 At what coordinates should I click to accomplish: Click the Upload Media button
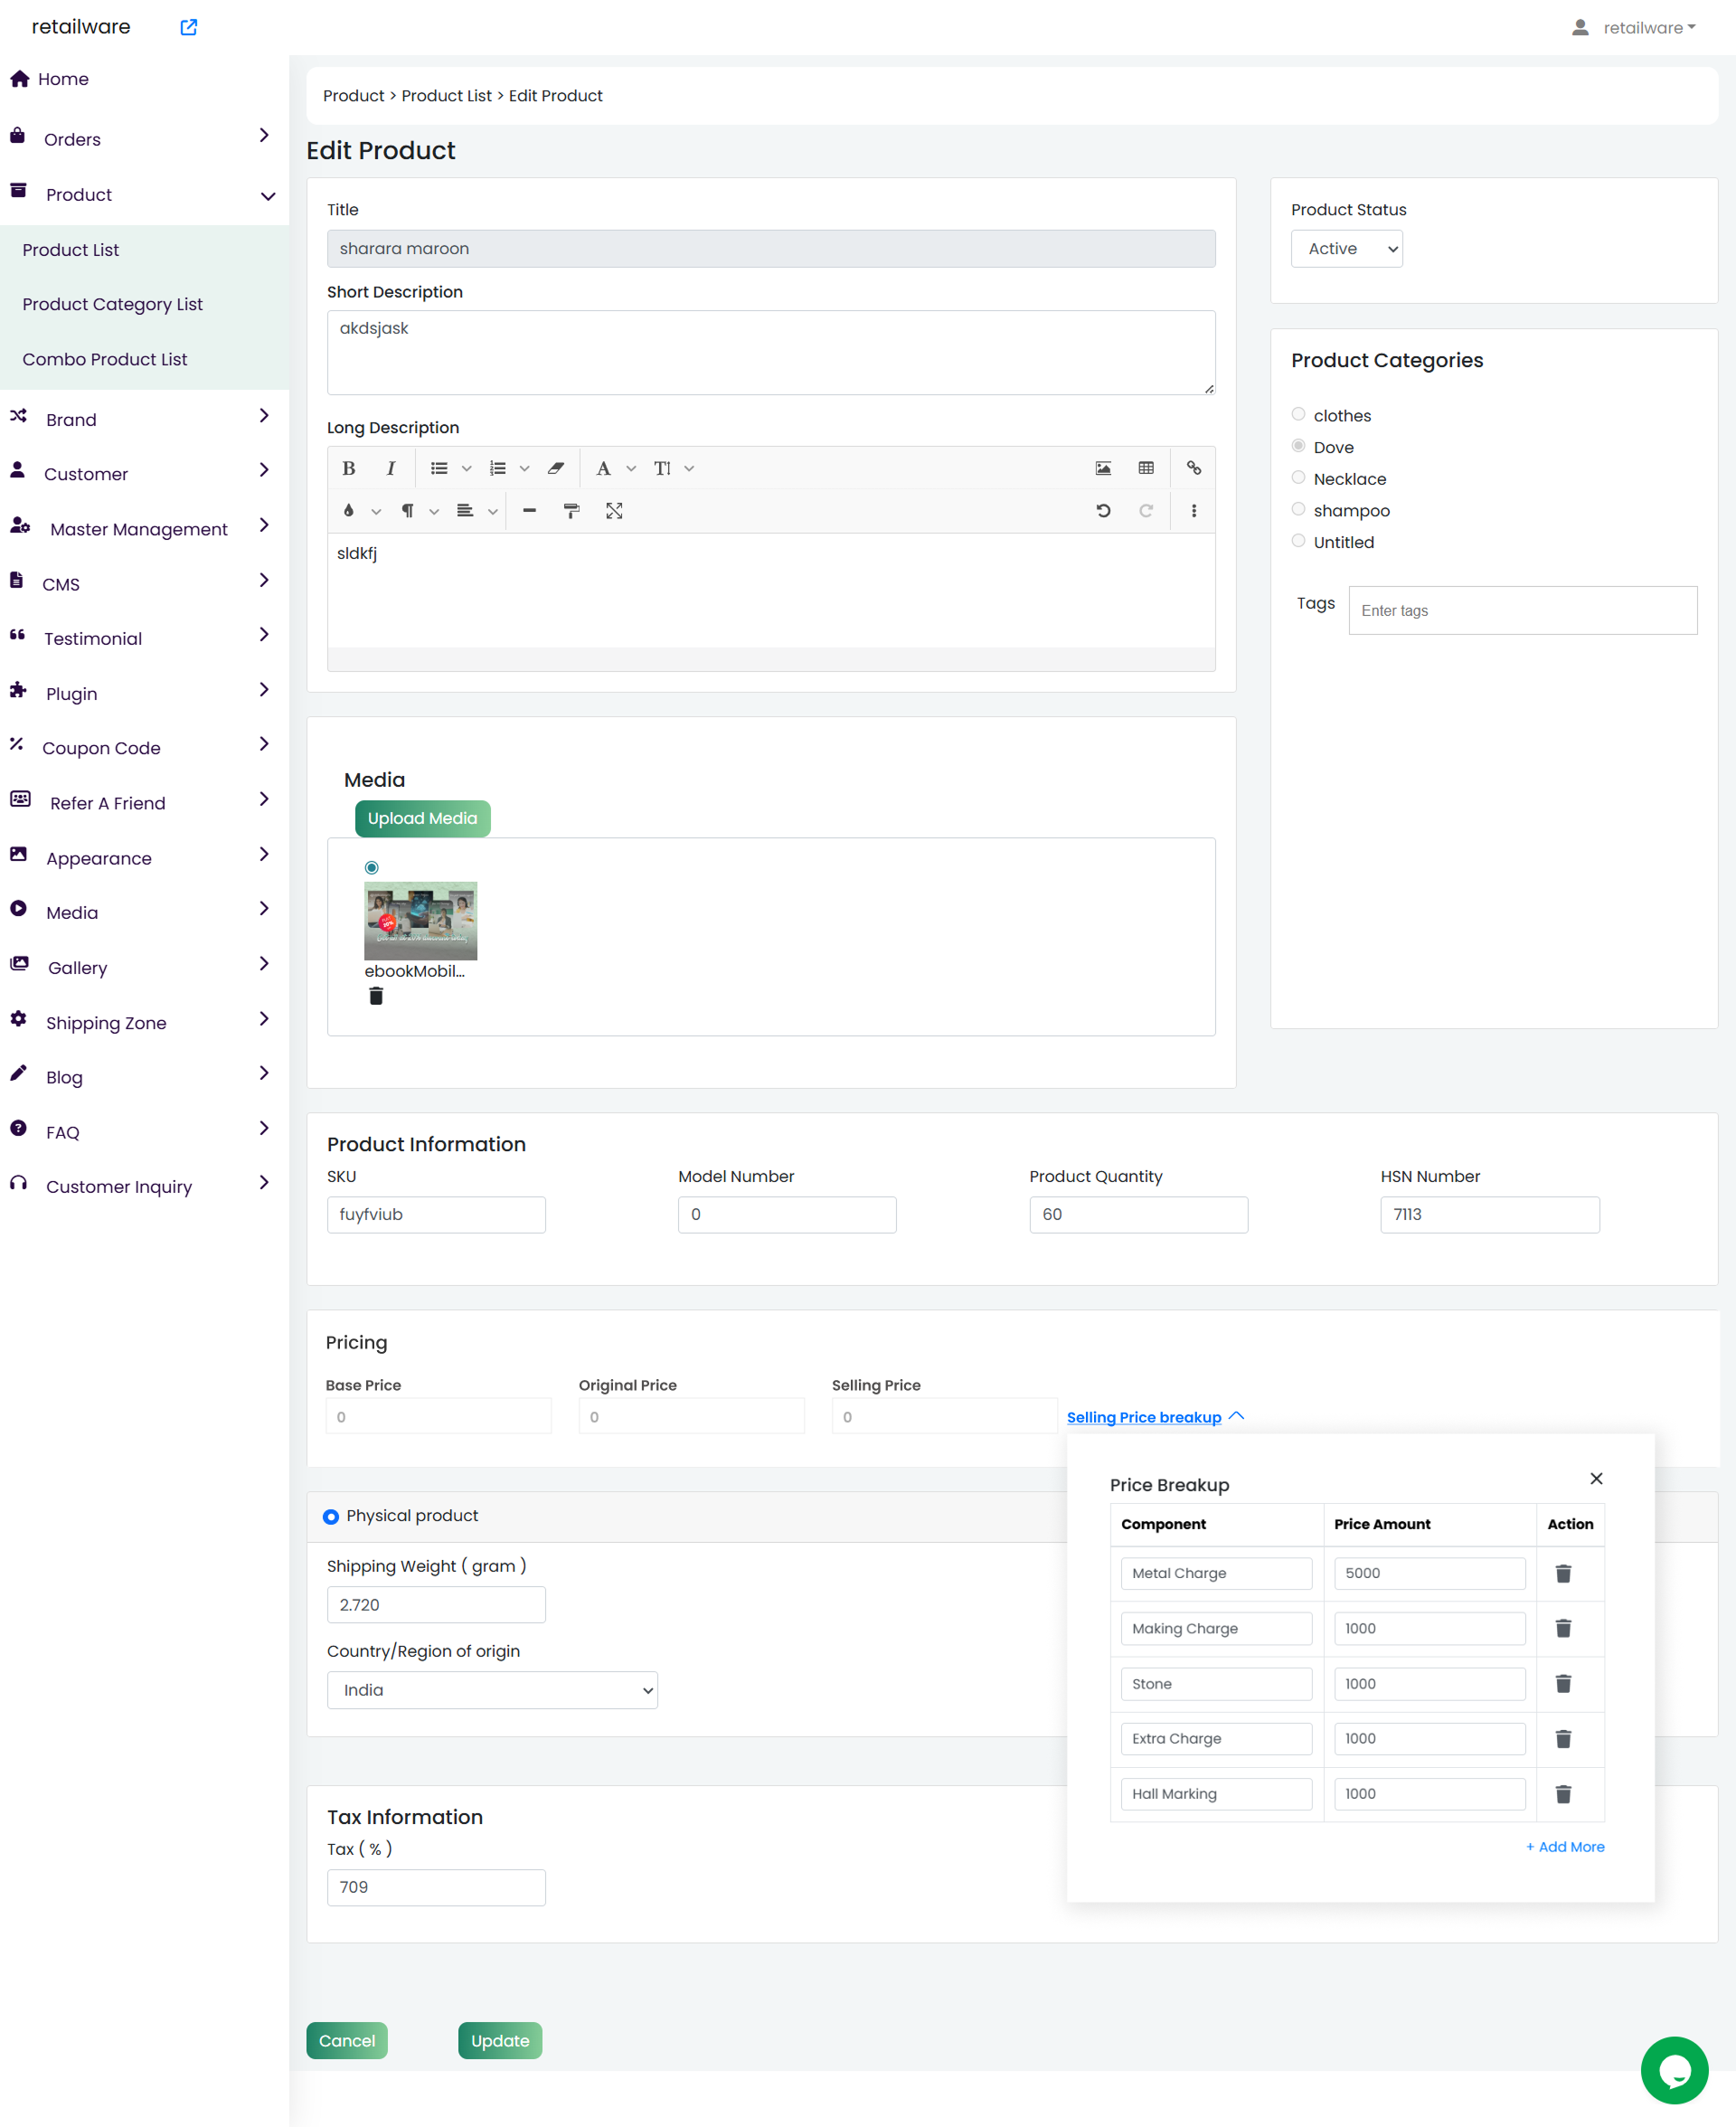coord(422,818)
